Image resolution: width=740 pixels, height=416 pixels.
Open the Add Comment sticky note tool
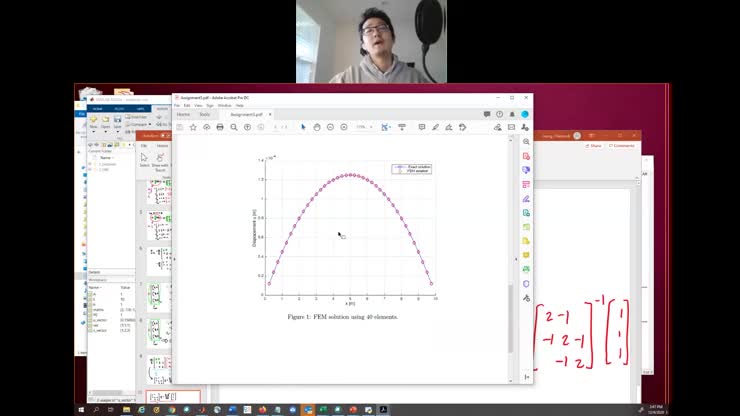pos(421,127)
